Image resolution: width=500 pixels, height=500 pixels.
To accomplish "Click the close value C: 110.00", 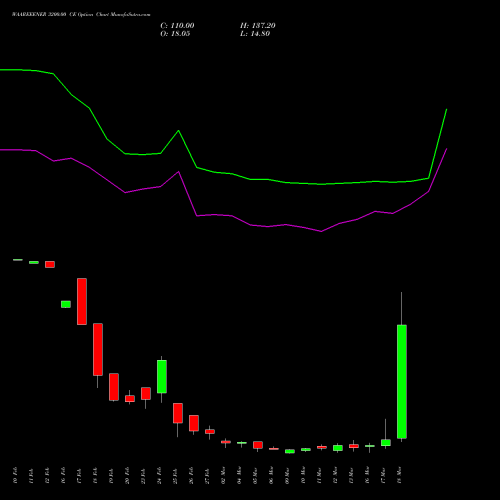I will (x=177, y=26).
